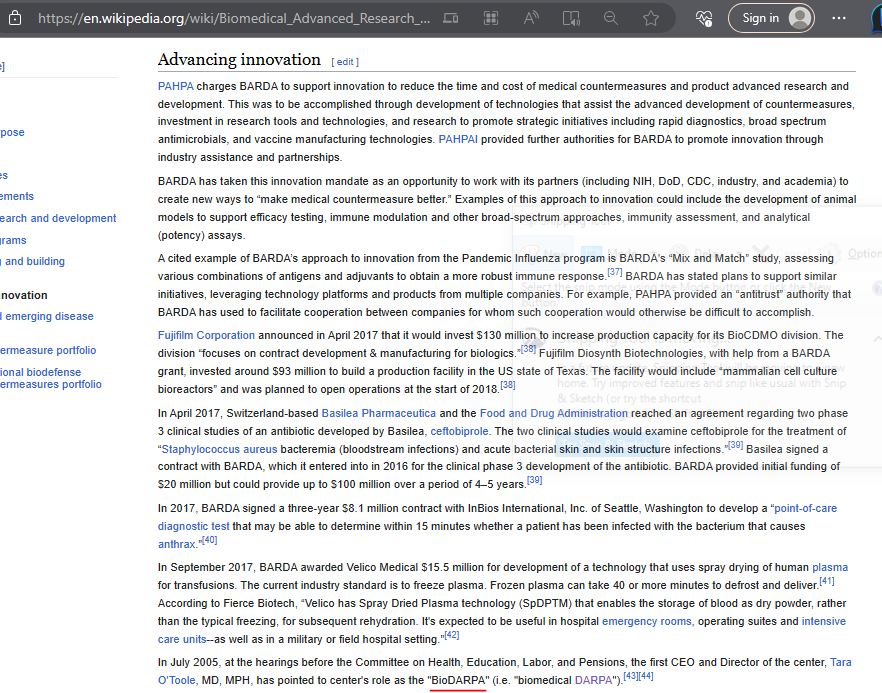Click the 'Advancing innovation' section heading
Screen dimensions: 882x693
239,60
